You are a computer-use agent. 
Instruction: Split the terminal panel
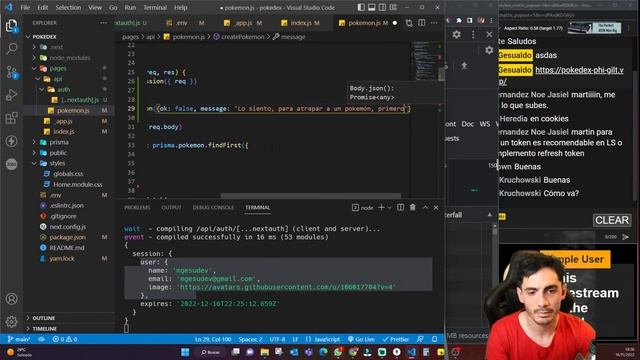tap(400, 207)
